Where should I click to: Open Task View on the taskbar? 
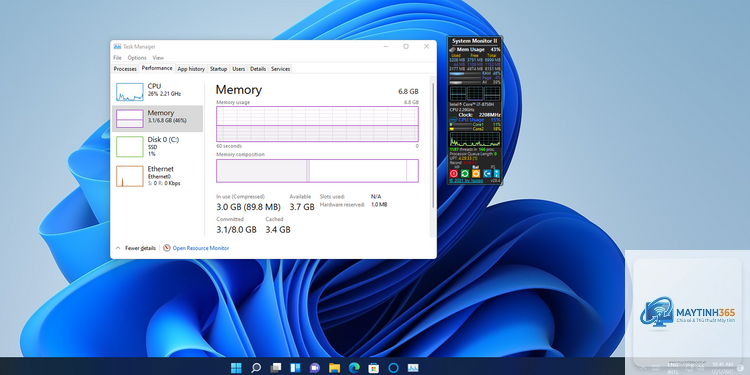(x=276, y=367)
